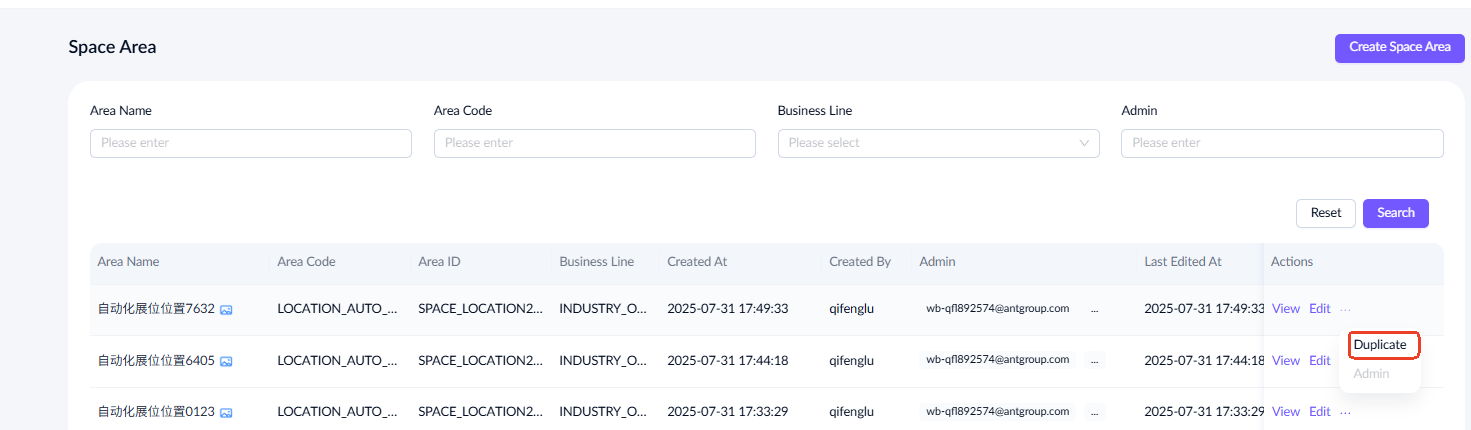The width and height of the screenshot is (1471, 430).
Task: Expand the admin overflow ellipsis in 6405 row
Action: (x=1094, y=360)
